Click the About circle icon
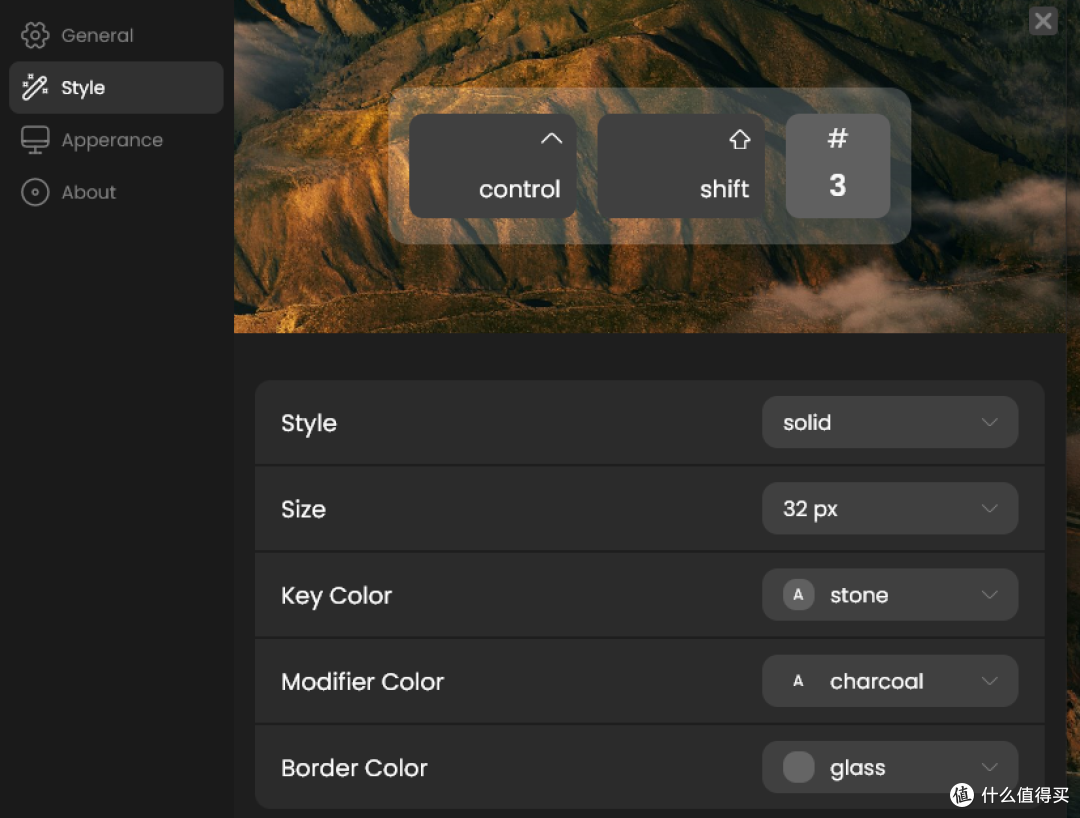The height and width of the screenshot is (818, 1080). pos(34,192)
